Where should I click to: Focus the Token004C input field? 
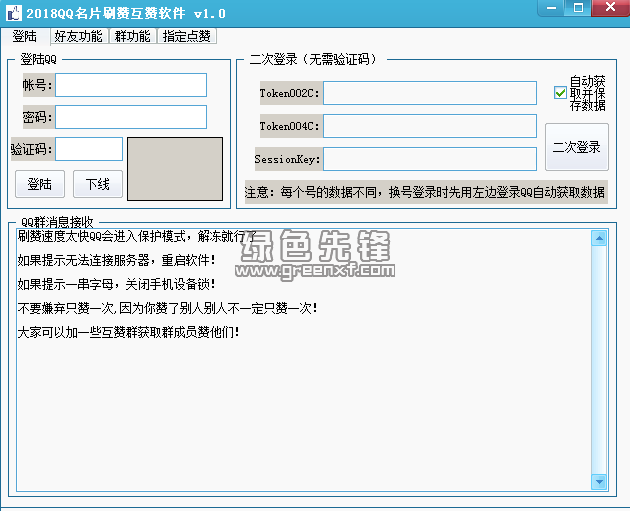coord(430,126)
